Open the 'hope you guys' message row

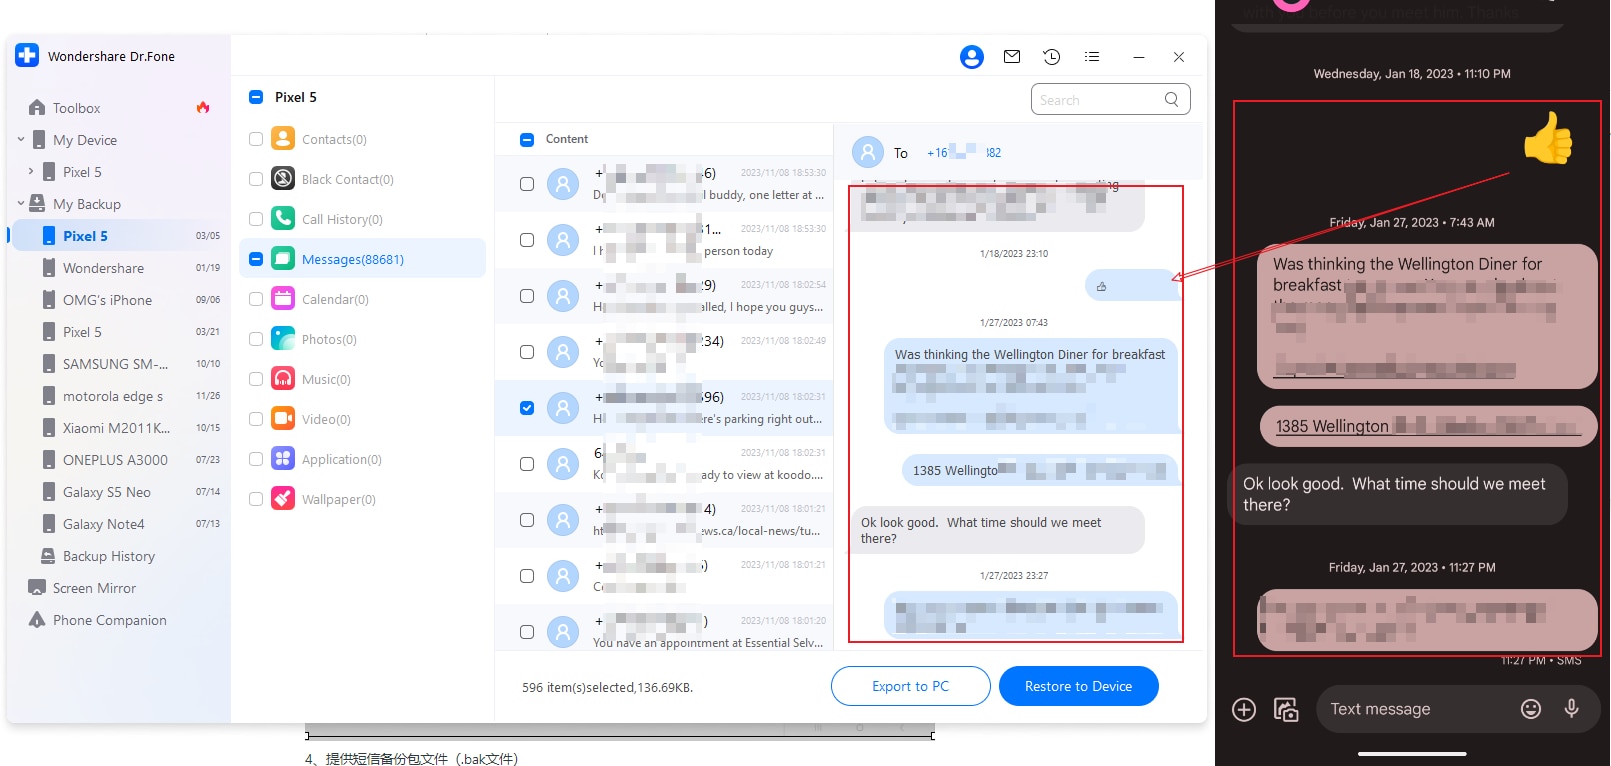tap(664, 296)
